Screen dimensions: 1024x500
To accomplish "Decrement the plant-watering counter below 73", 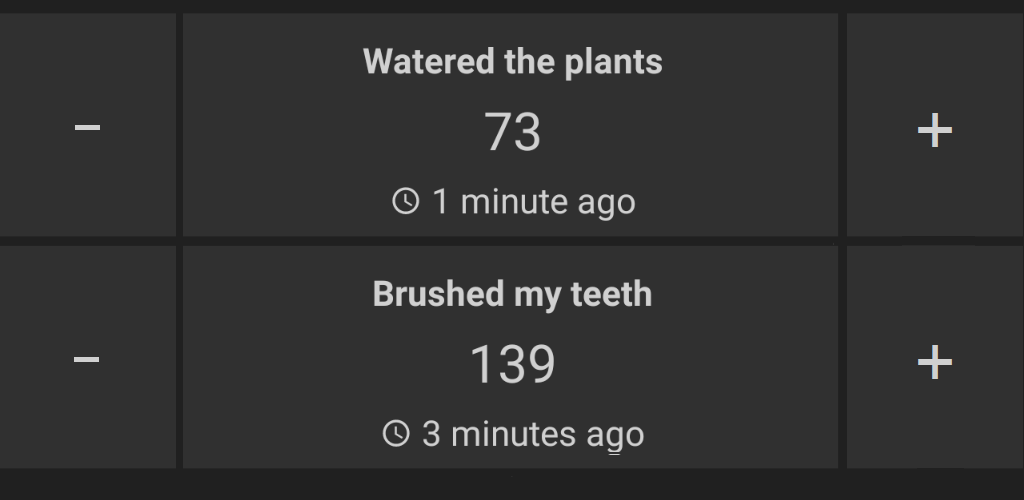I will pyautogui.click(x=87, y=127).
